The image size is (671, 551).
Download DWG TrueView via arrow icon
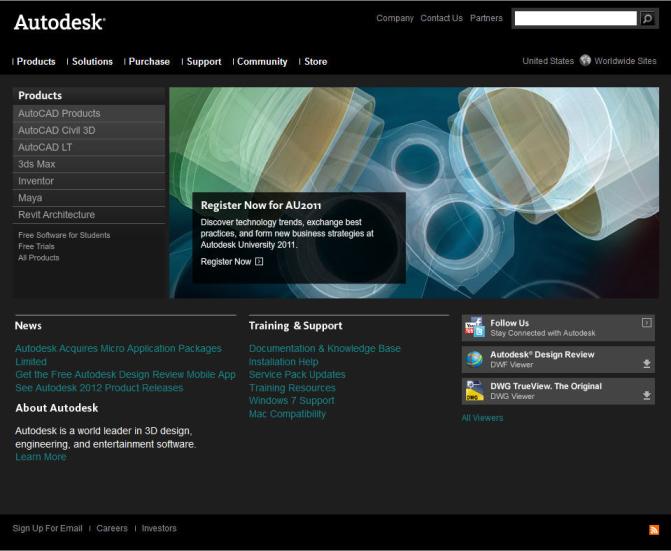[x=647, y=395]
